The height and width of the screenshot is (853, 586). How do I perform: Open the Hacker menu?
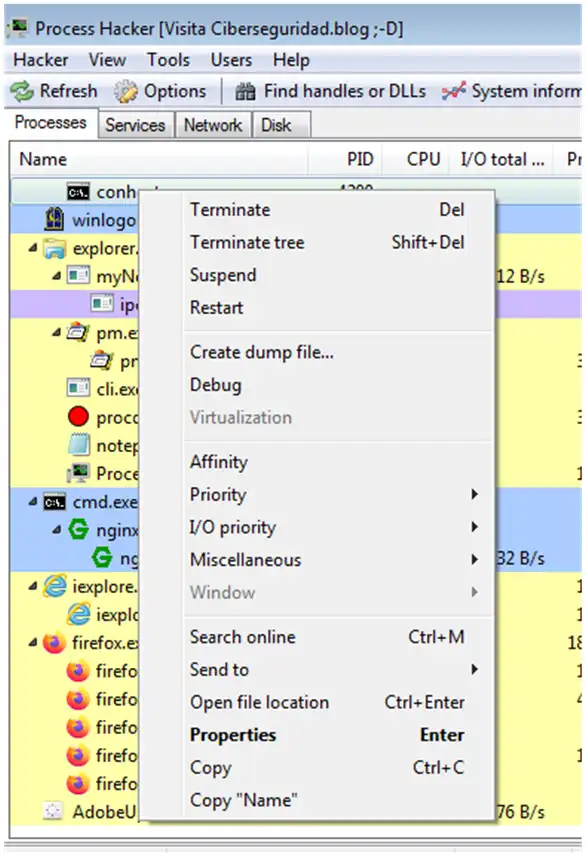(x=41, y=60)
